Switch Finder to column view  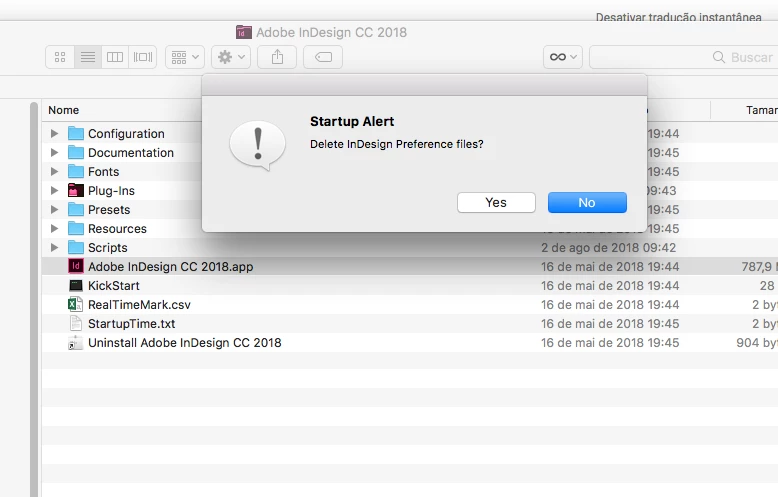pyautogui.click(x=115, y=57)
